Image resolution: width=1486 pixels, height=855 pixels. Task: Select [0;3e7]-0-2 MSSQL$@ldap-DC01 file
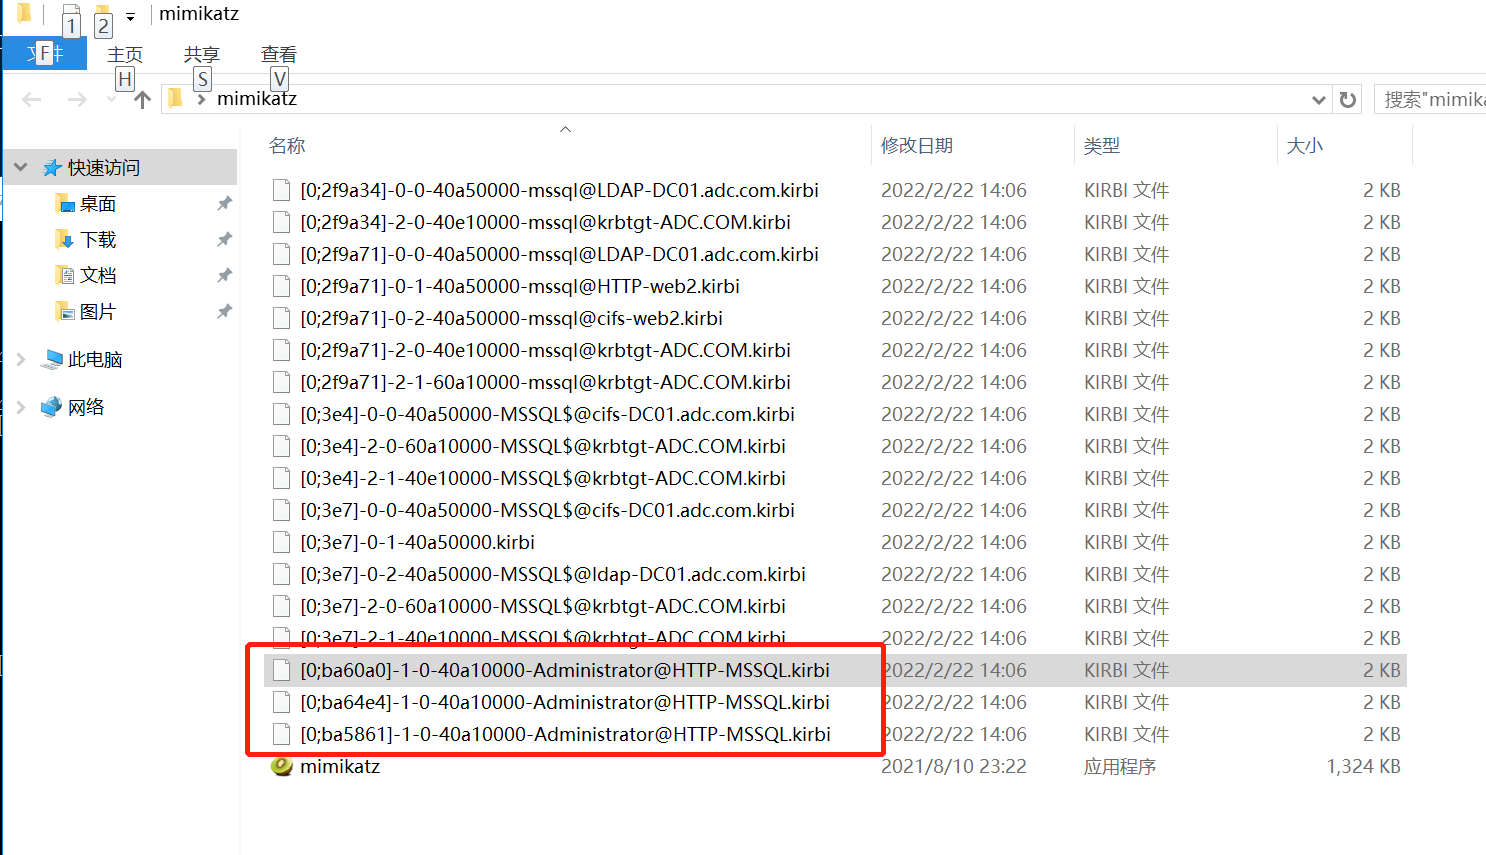coord(553,574)
